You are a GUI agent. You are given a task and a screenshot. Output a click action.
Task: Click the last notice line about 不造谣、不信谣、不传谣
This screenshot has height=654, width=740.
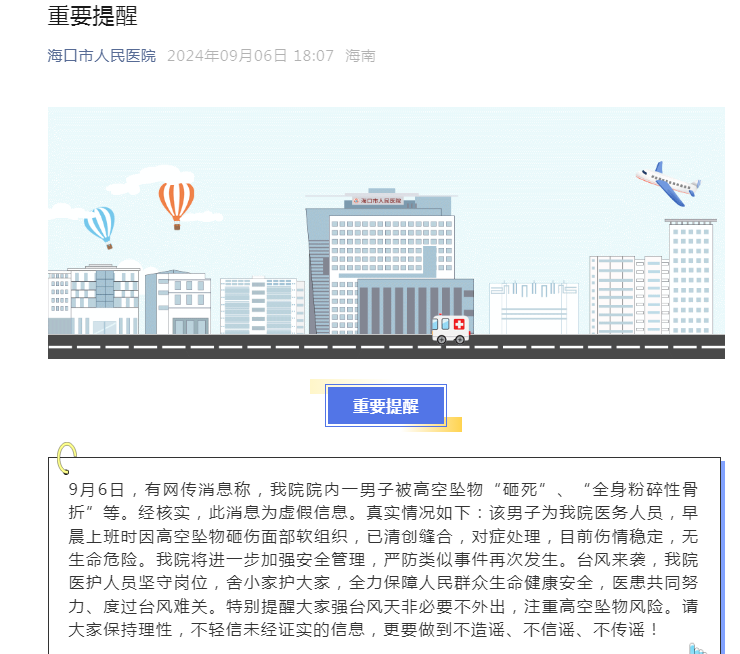coord(364,630)
